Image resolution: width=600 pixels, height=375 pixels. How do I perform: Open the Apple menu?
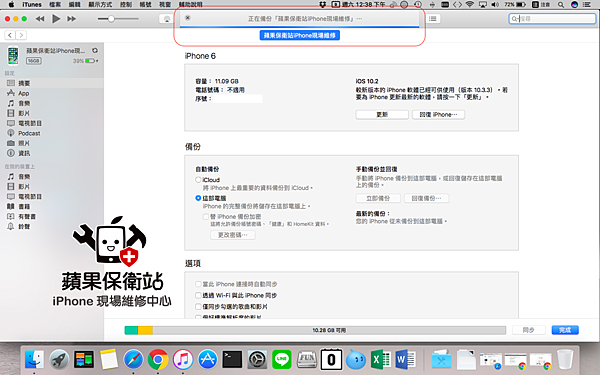point(11,4)
